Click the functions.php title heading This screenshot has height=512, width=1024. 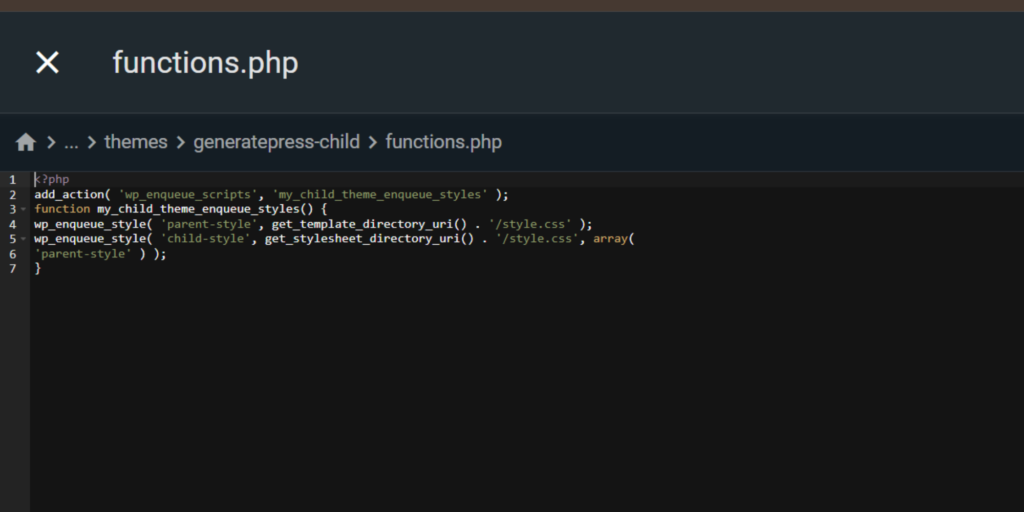(205, 63)
